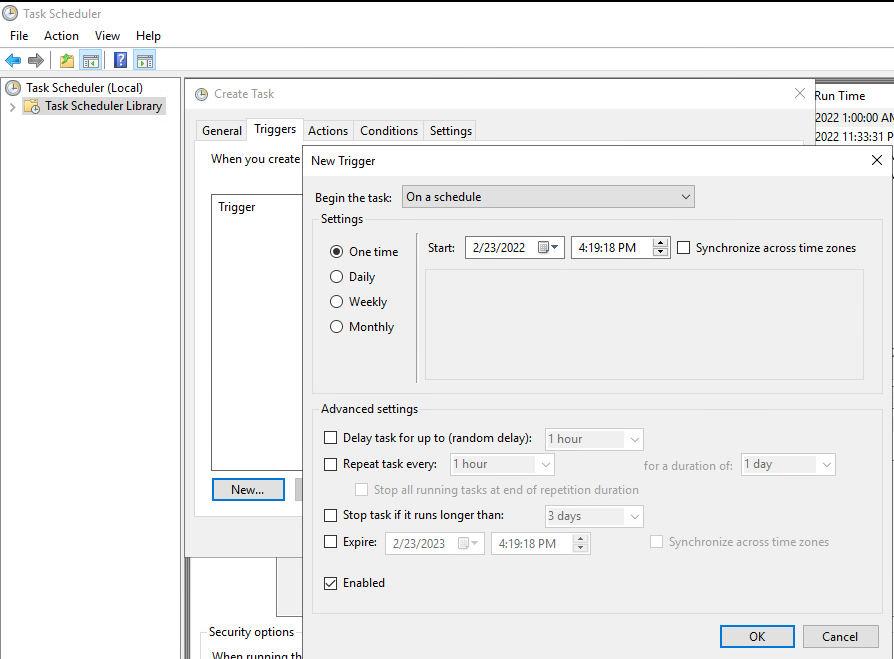
Task: Switch to the Conditions tab
Action: [x=389, y=131]
